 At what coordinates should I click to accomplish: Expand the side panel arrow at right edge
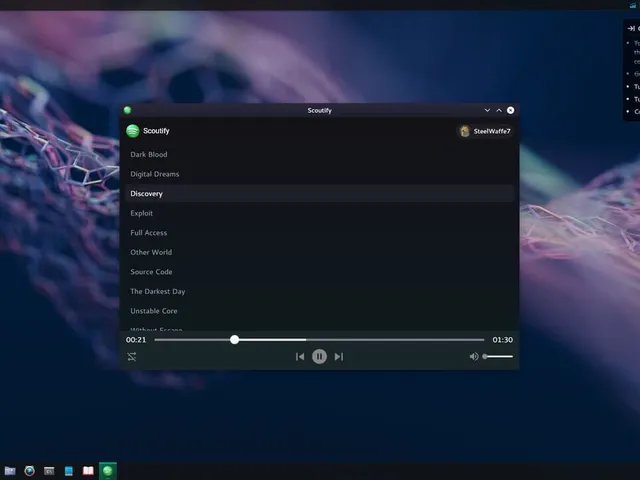[631, 28]
